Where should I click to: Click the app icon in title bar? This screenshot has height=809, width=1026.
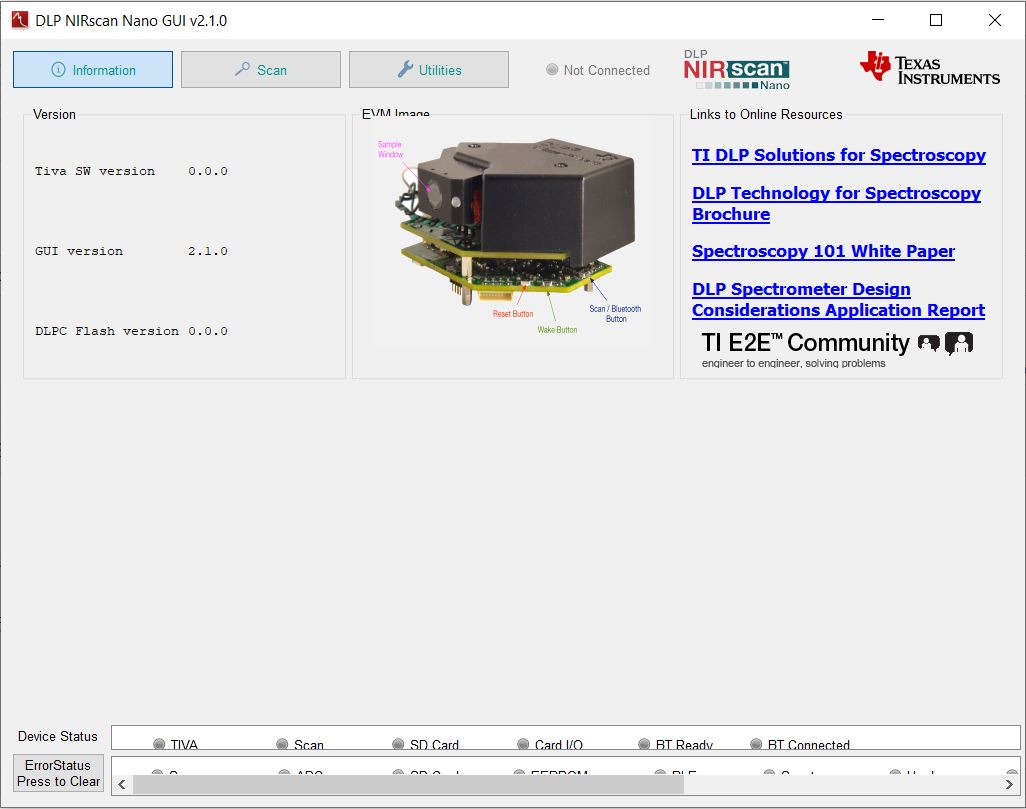point(20,20)
